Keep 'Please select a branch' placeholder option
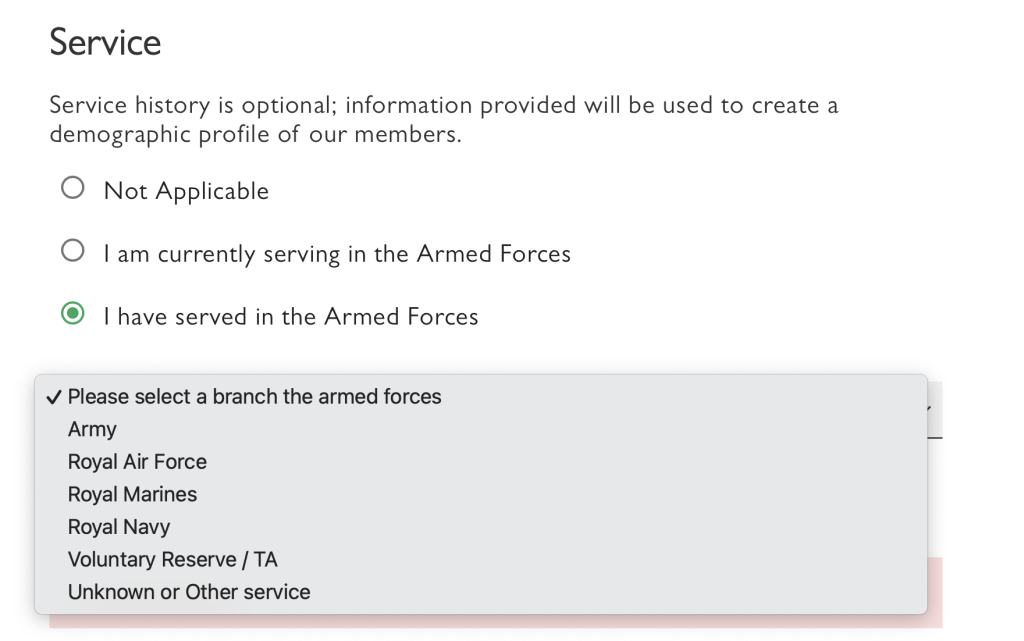The image size is (1024, 641). point(254,397)
